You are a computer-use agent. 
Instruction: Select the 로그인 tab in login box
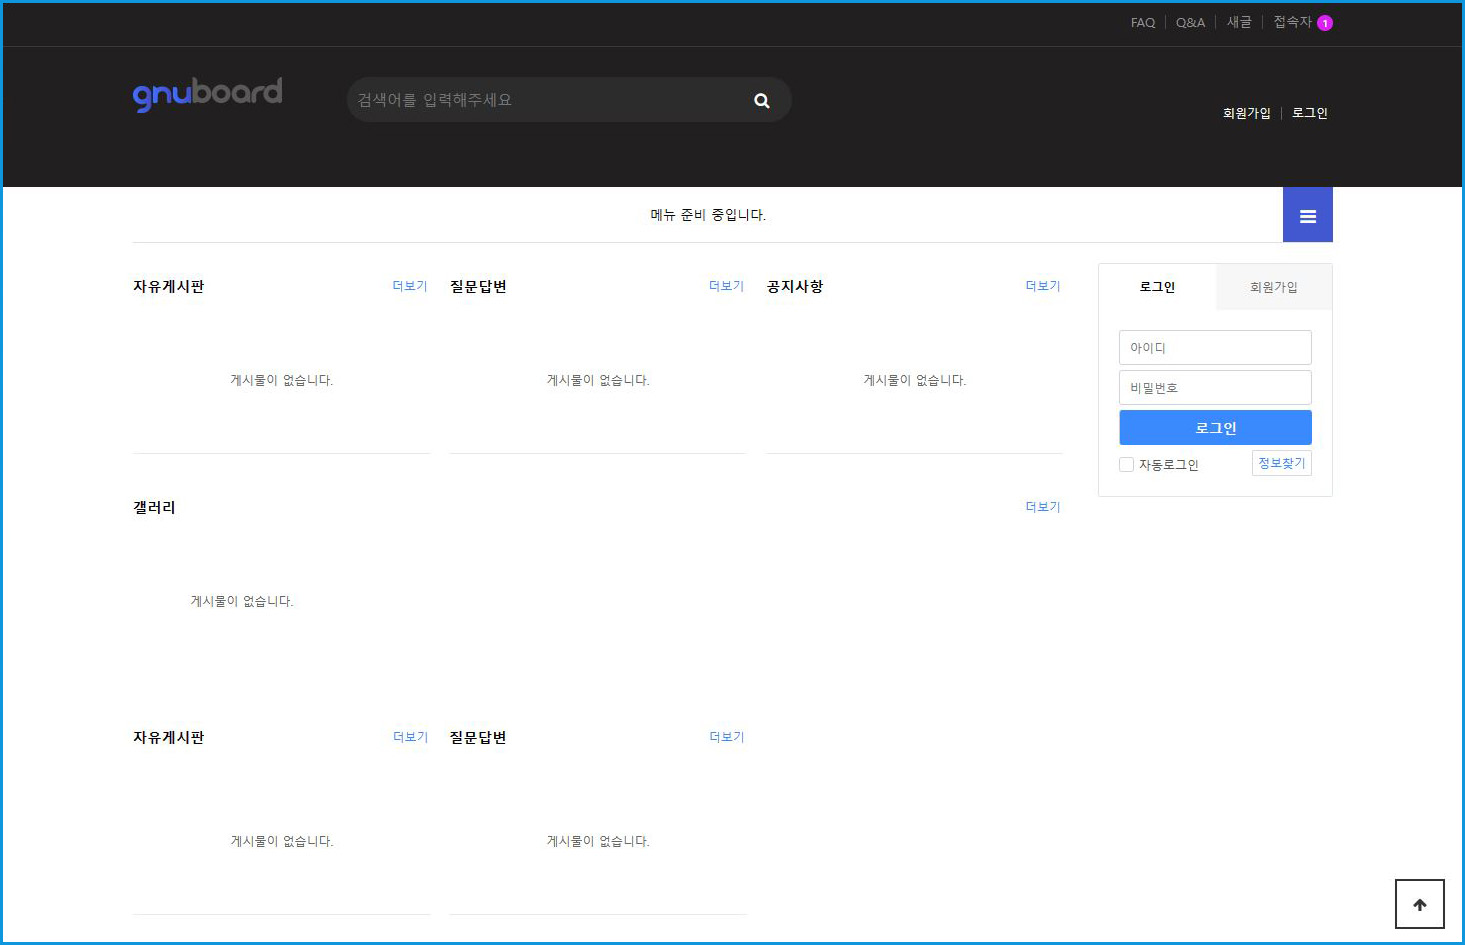pos(1157,287)
